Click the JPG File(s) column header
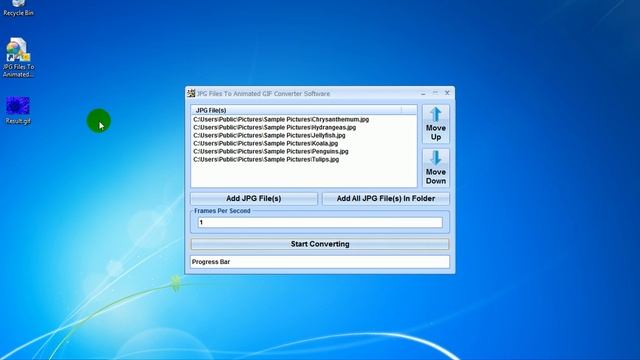This screenshot has height=360, width=640. point(296,110)
